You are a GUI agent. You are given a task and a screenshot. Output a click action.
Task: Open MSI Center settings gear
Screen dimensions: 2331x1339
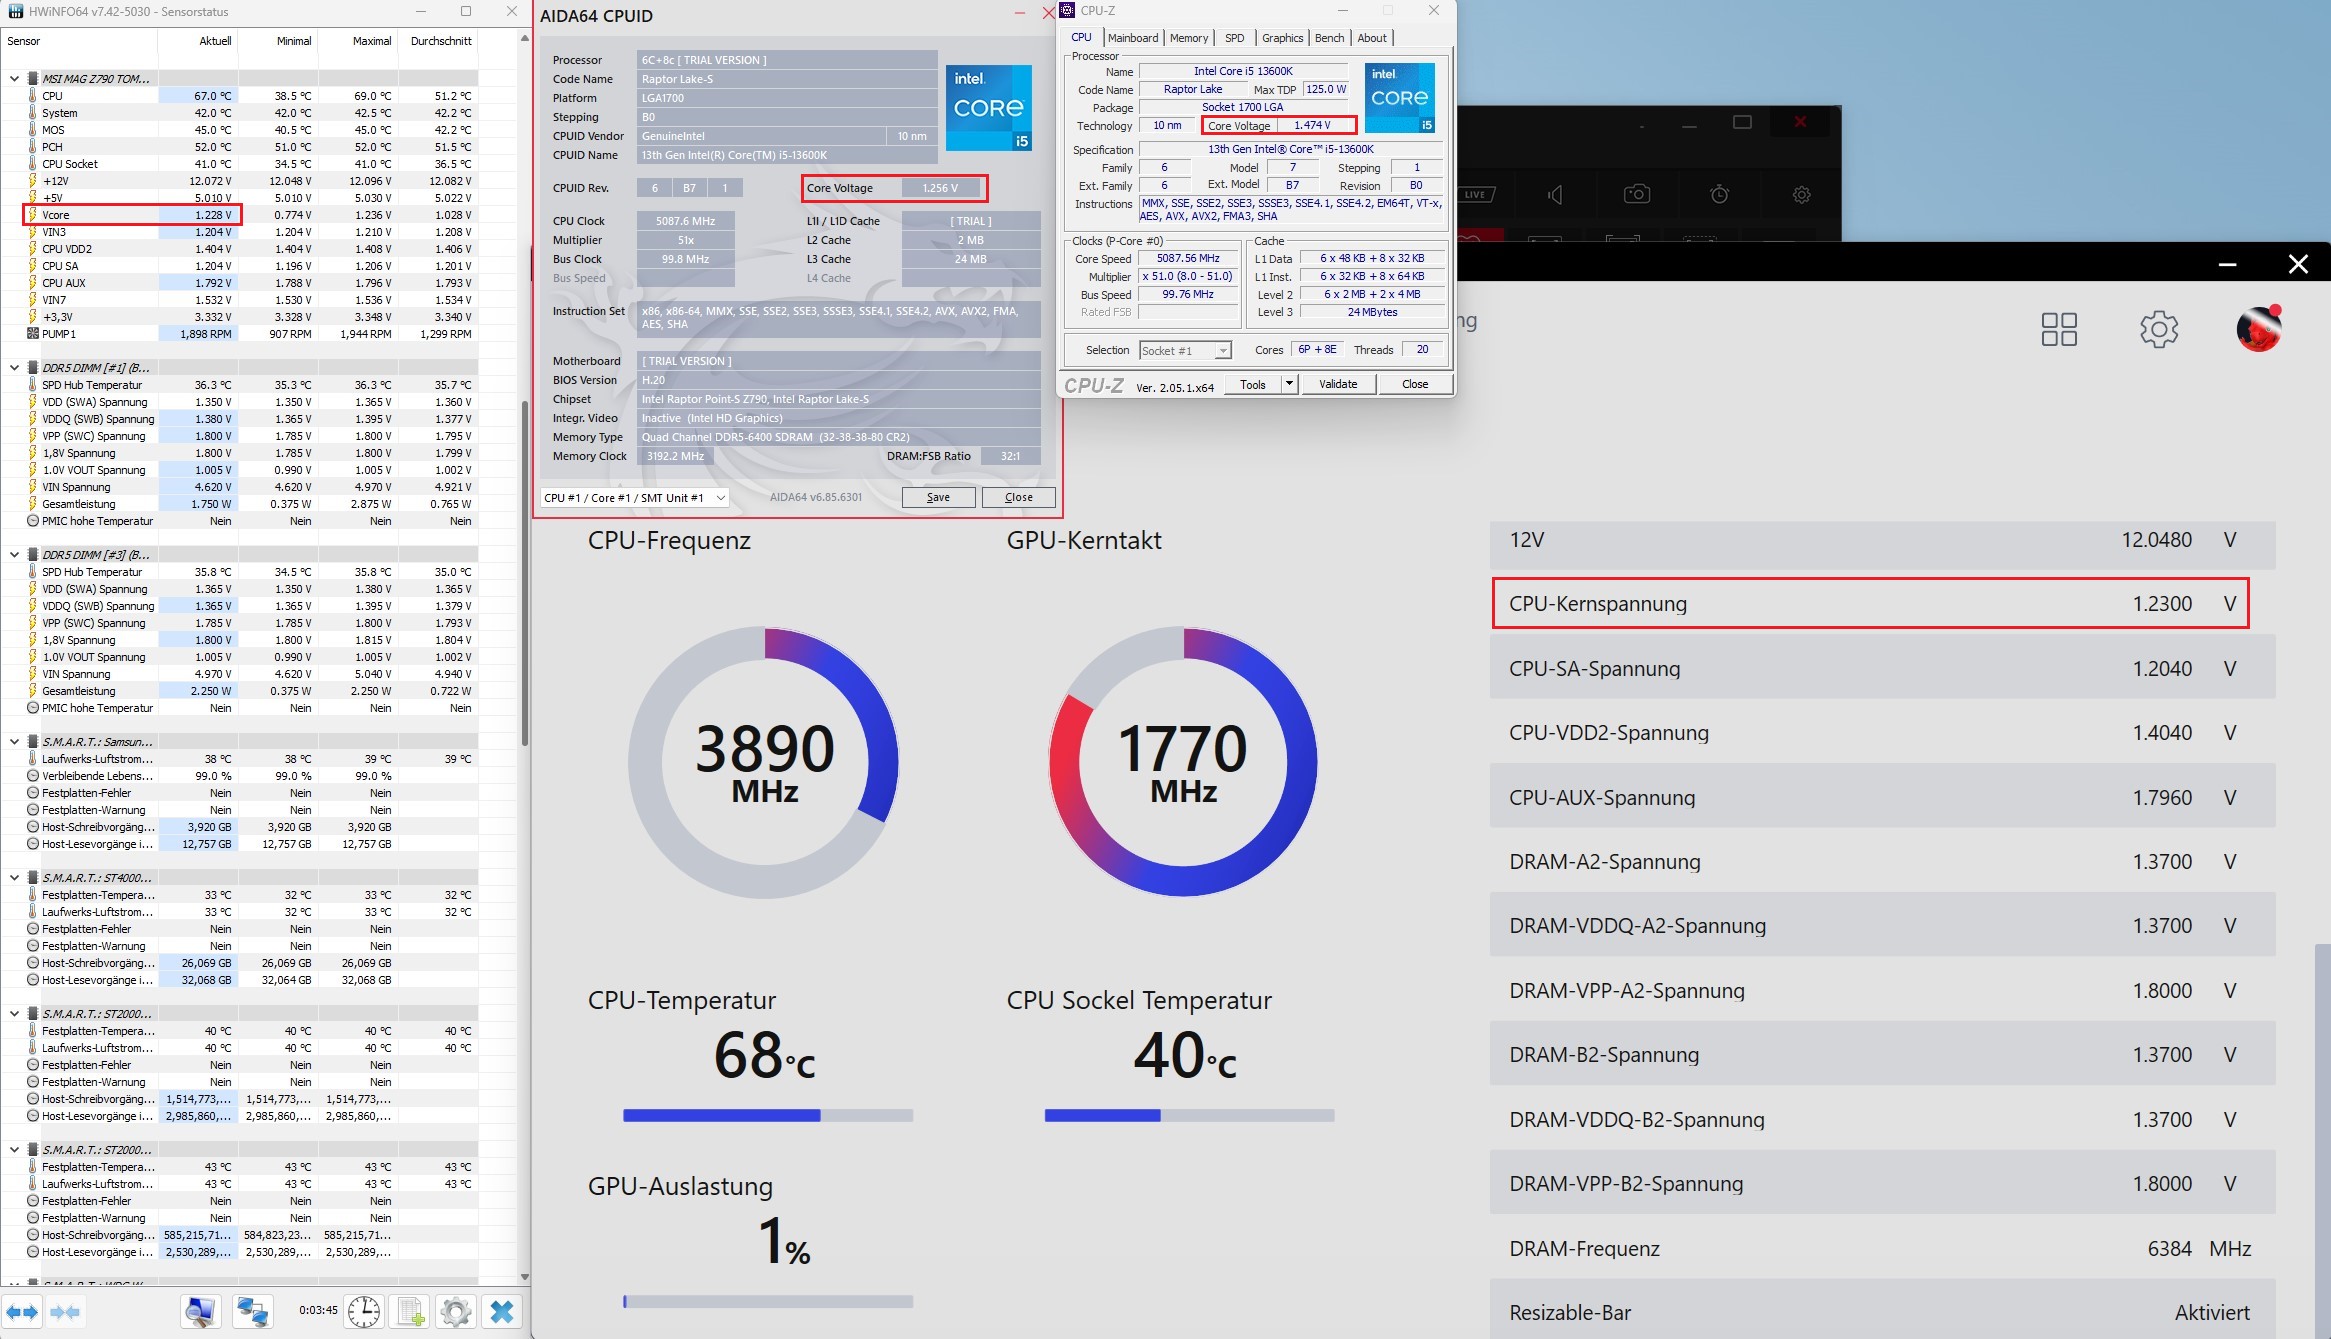coord(2158,329)
